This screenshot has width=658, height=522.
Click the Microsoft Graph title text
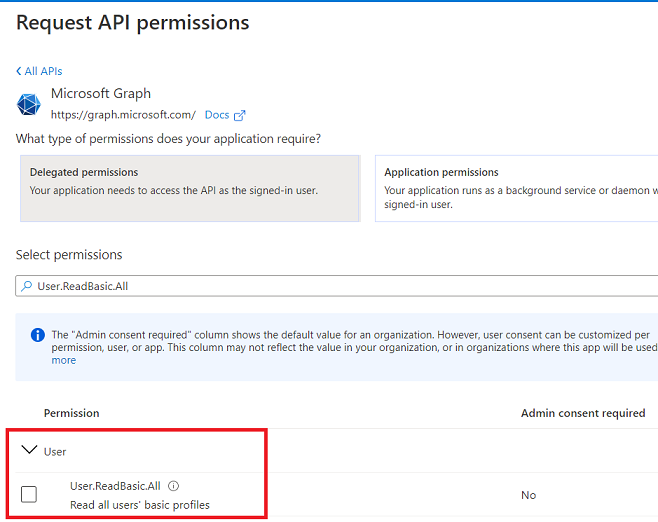point(101,94)
